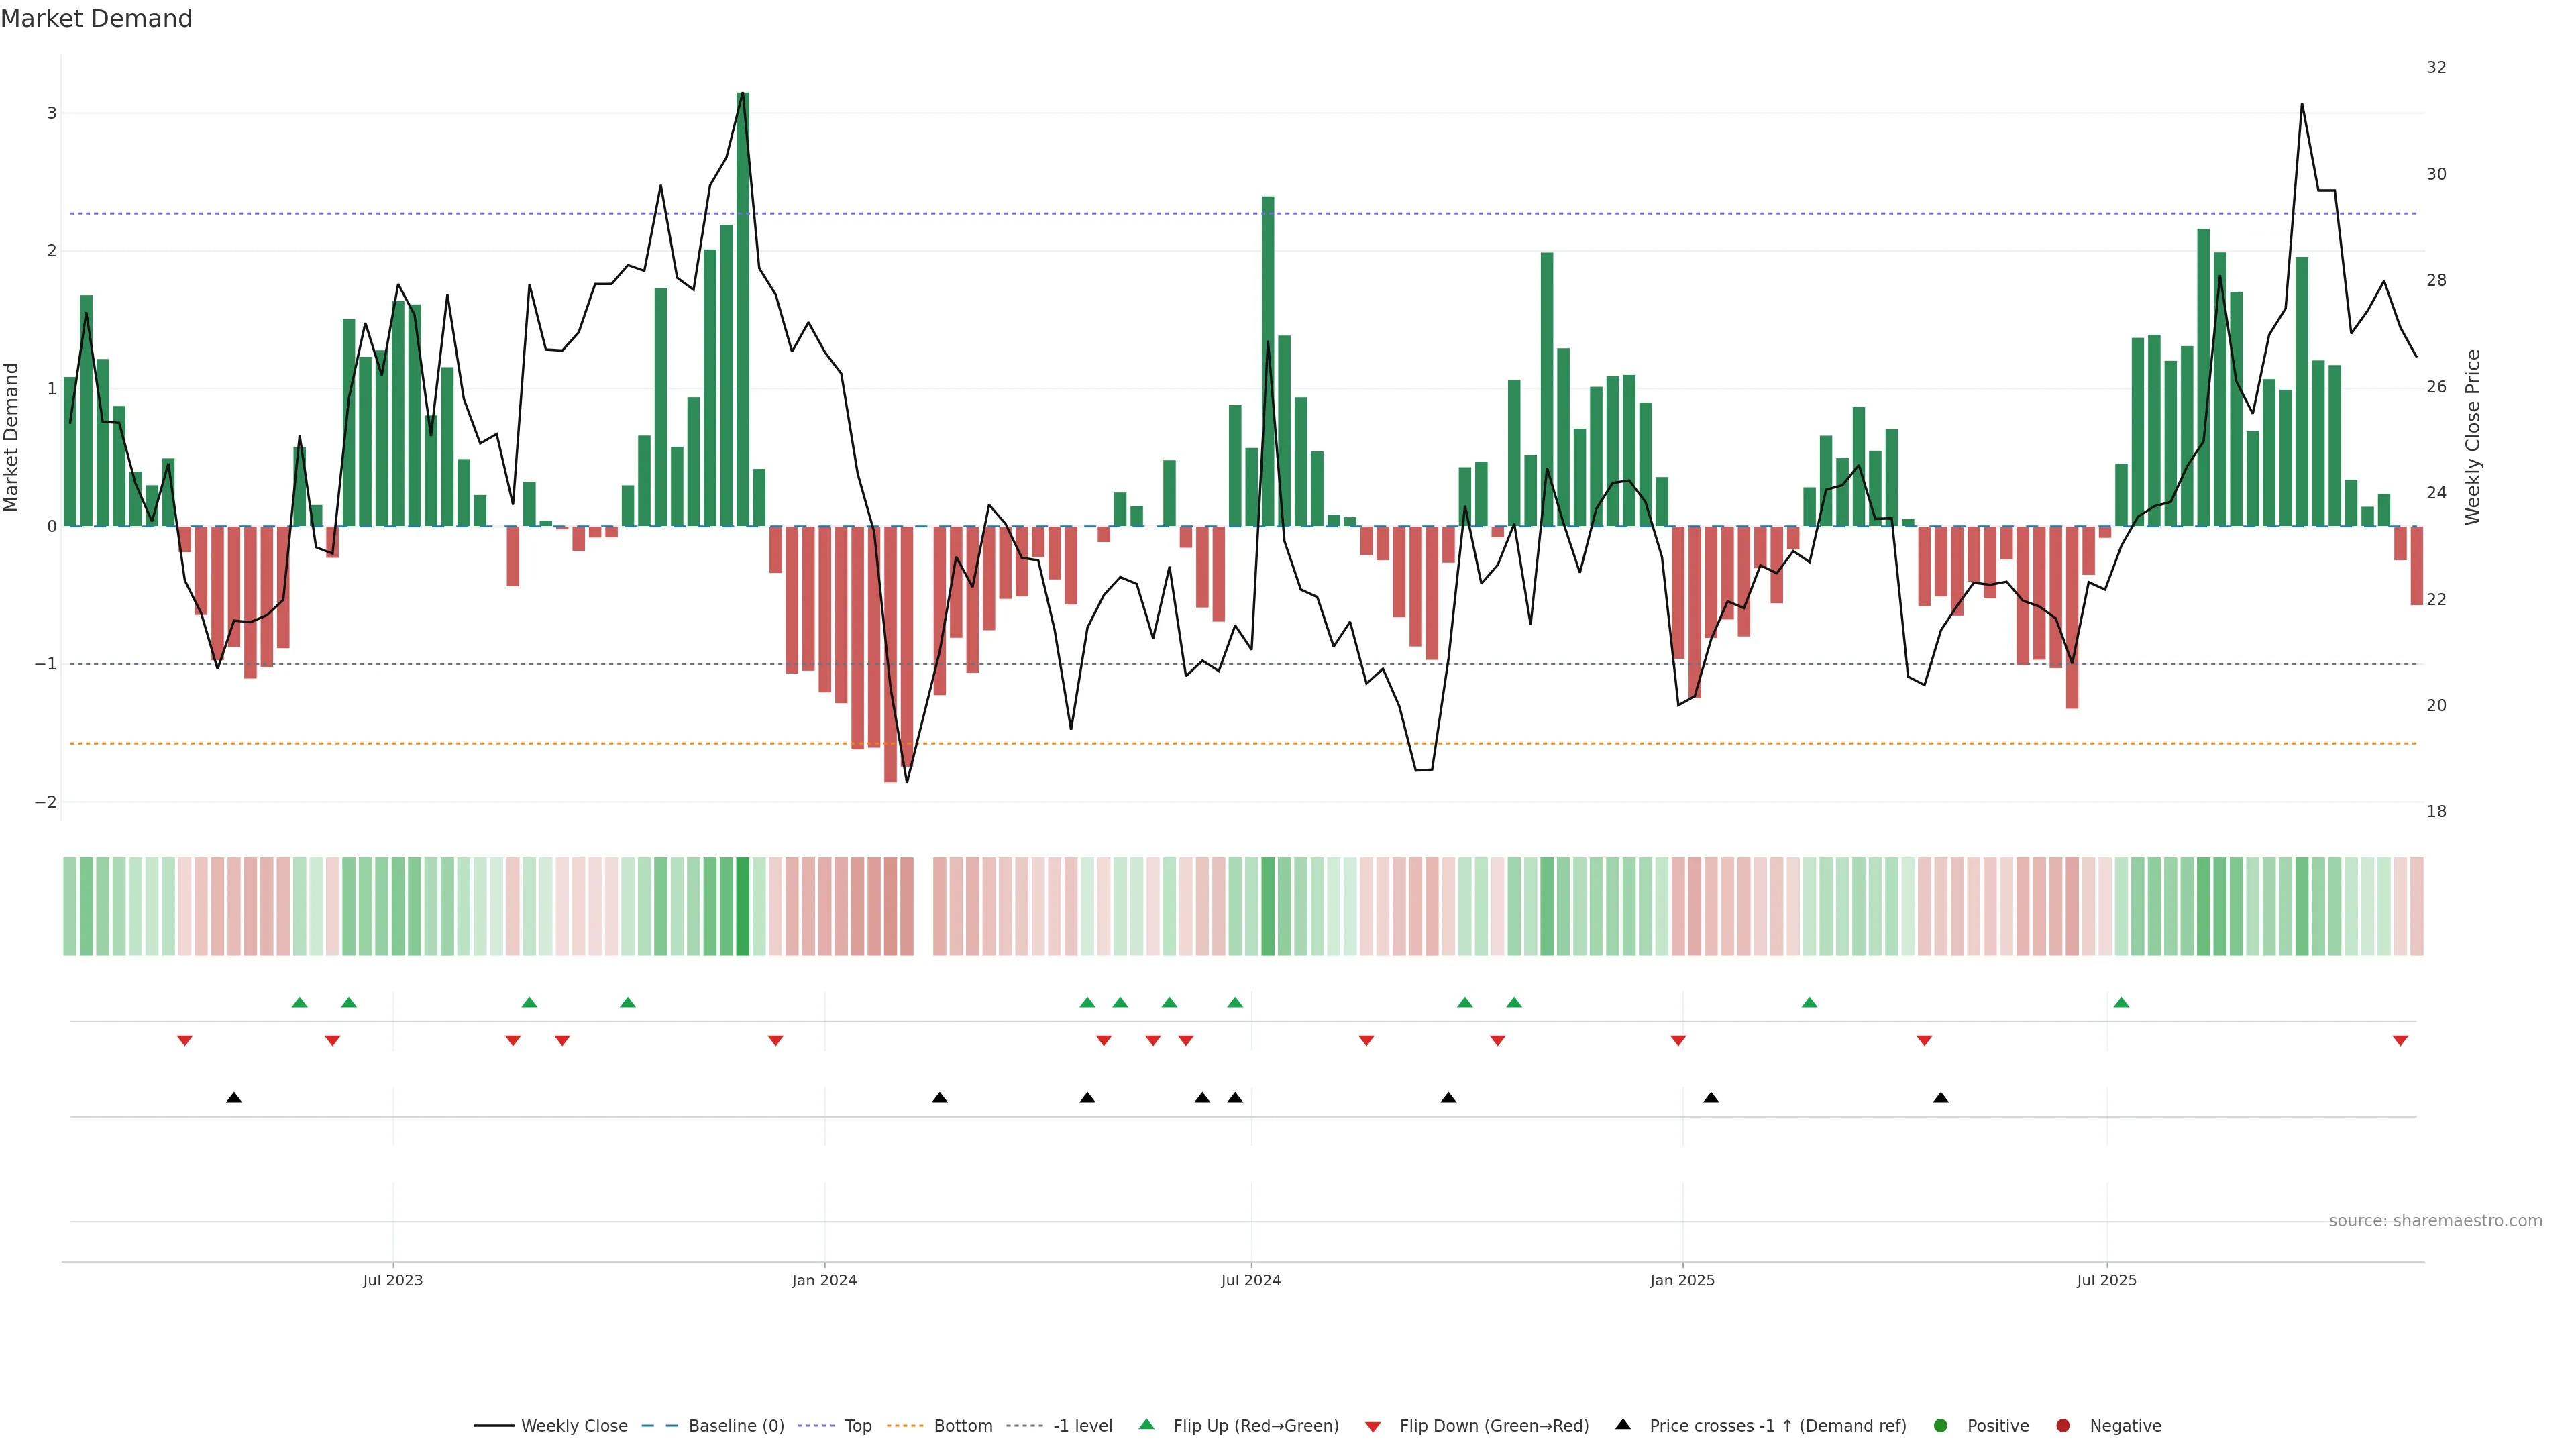This screenshot has width=2576, height=1449.
Task: Click the green flip-up marker just after Jul 2025
Action: (x=2121, y=1002)
